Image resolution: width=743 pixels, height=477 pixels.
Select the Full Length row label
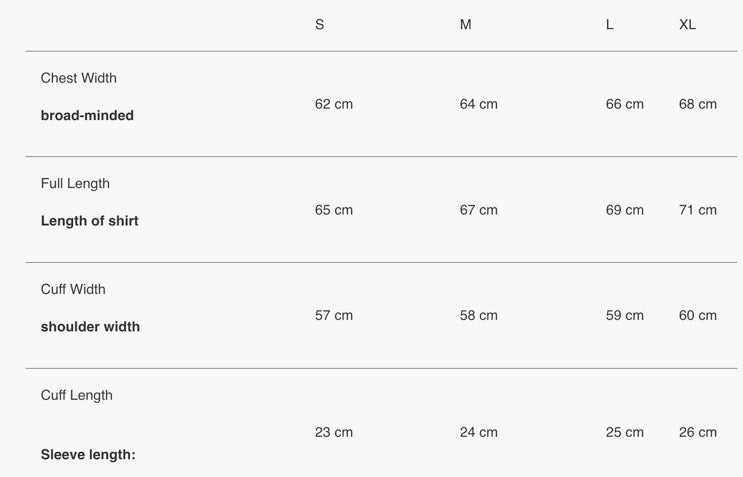tap(75, 184)
